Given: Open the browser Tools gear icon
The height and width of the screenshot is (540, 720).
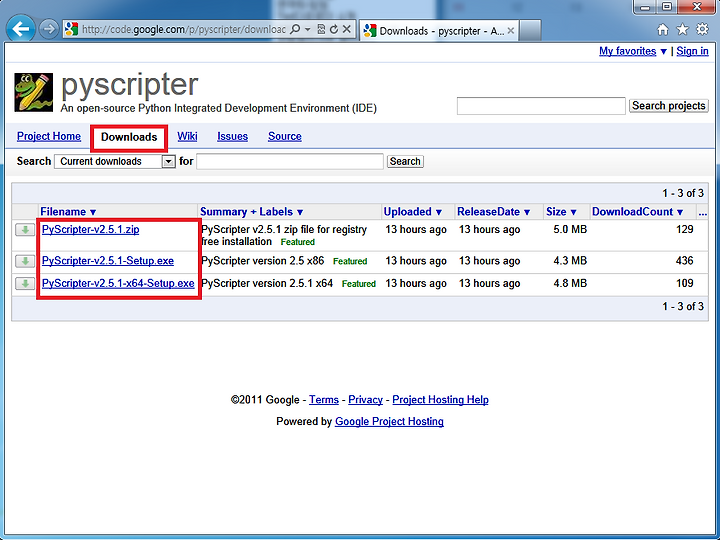Looking at the screenshot, I should click(703, 29).
